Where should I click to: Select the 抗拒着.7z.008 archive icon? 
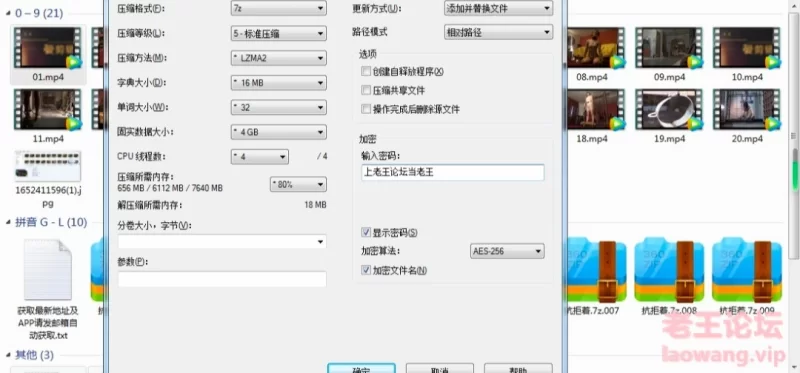point(669,269)
